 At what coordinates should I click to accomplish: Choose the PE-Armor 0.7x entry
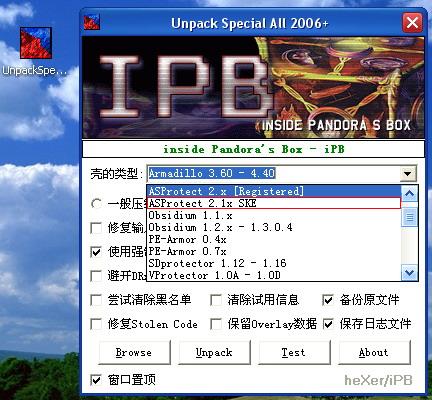tap(274, 251)
